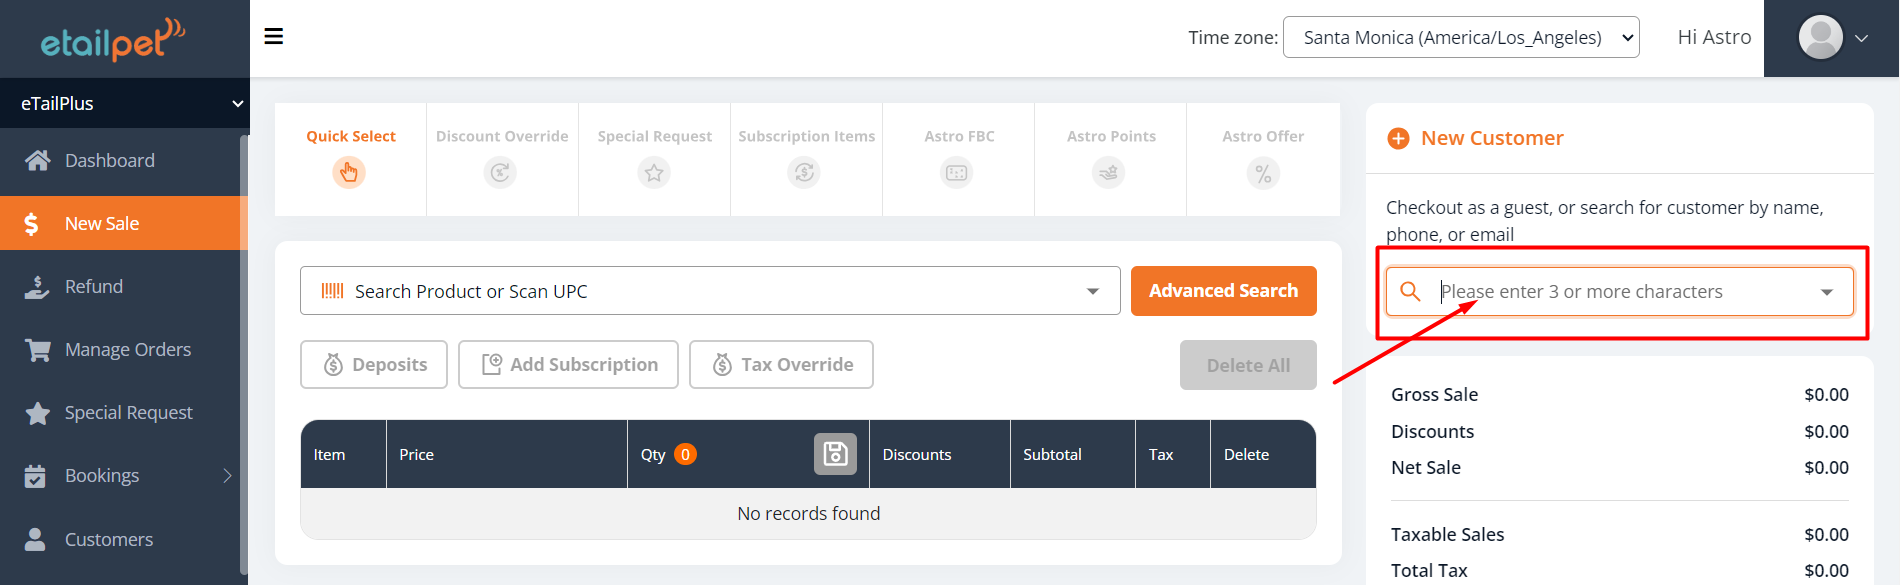Click the Astro Offer percent icon
Viewport: 1900px width, 585px height.
1263,174
